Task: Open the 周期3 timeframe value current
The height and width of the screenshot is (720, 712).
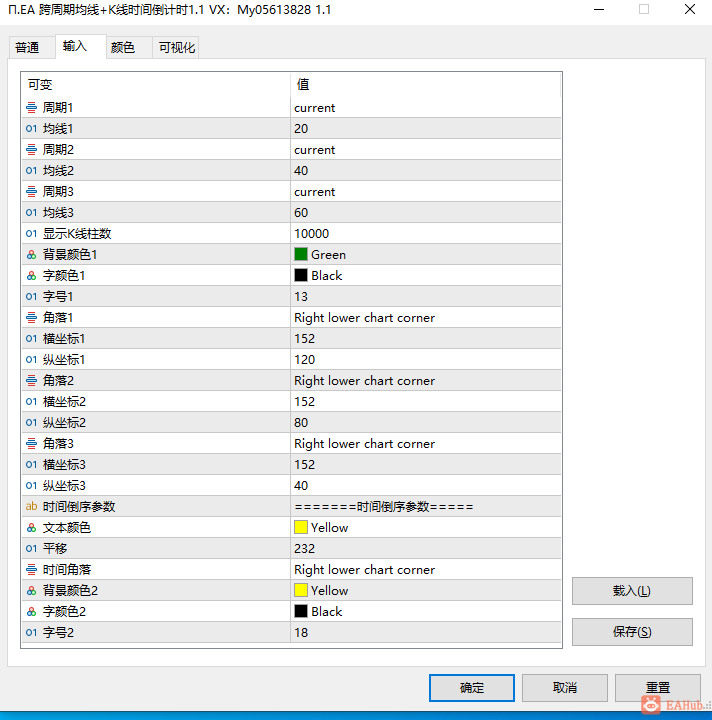Action: 426,191
